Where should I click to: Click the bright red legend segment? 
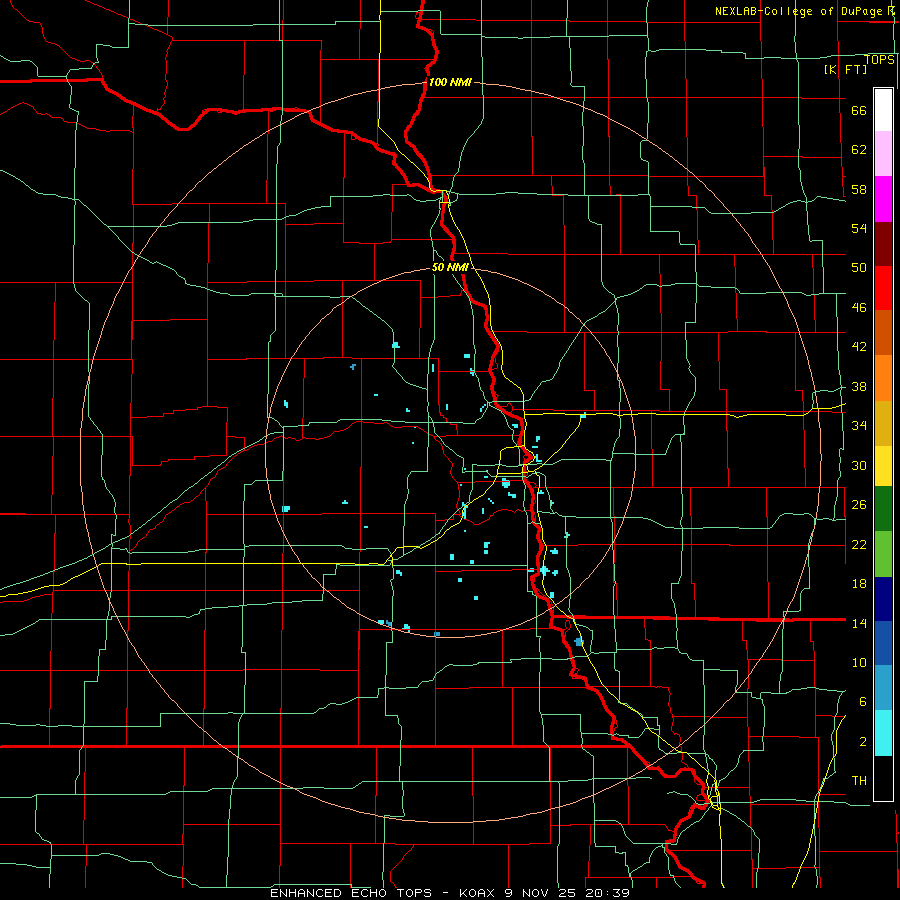pyautogui.click(x=883, y=289)
